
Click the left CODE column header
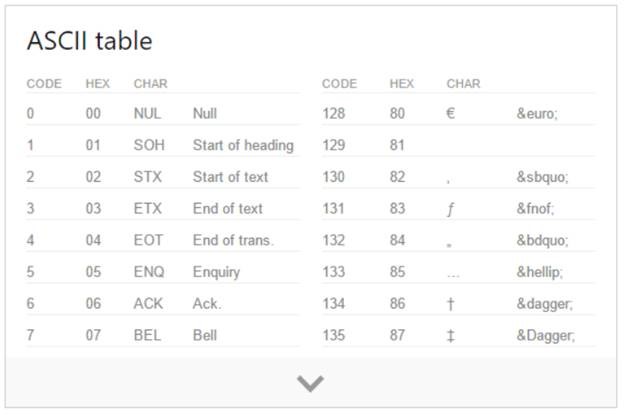[x=44, y=84]
